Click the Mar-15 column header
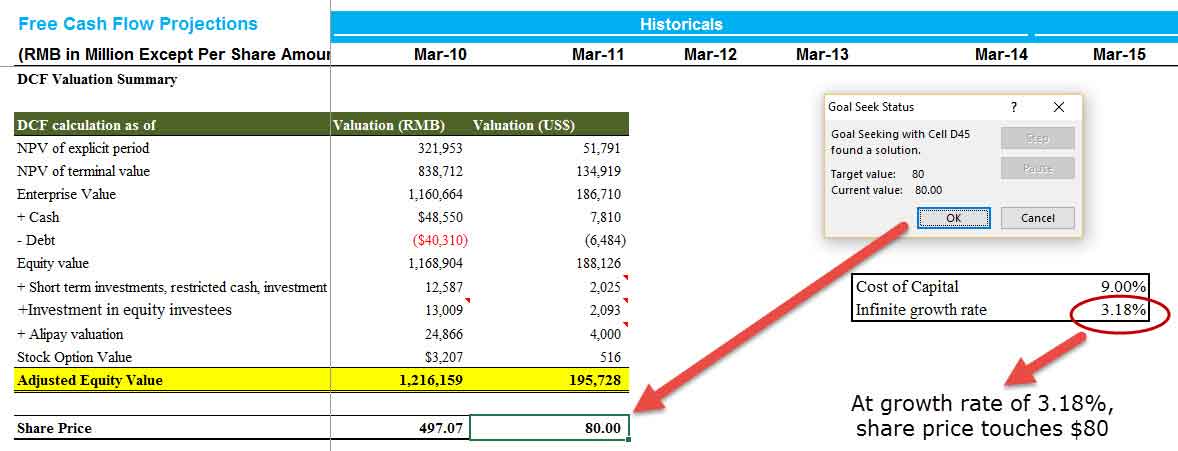The image size is (1178, 451). [x=1119, y=55]
